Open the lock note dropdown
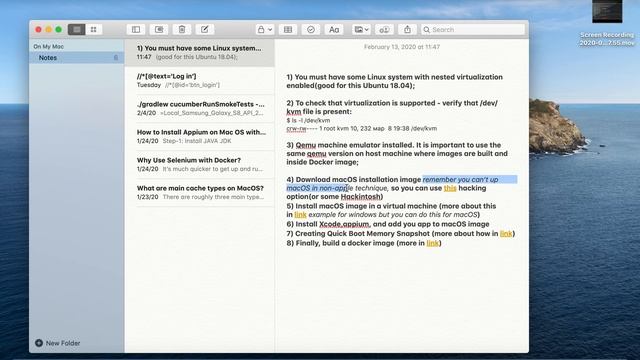Image resolution: width=640 pixels, height=360 pixels. coord(264,29)
